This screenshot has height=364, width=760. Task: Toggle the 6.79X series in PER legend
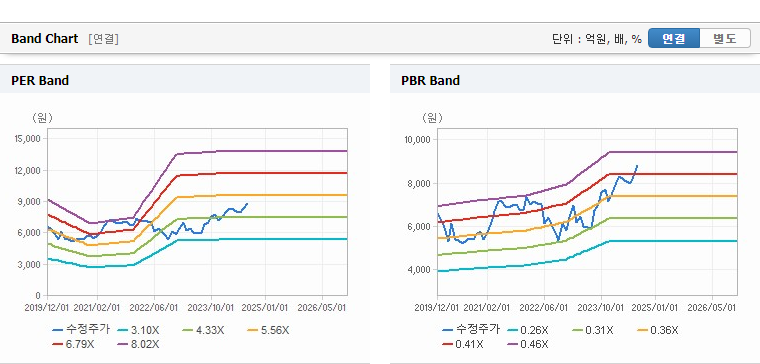[x=74, y=345]
